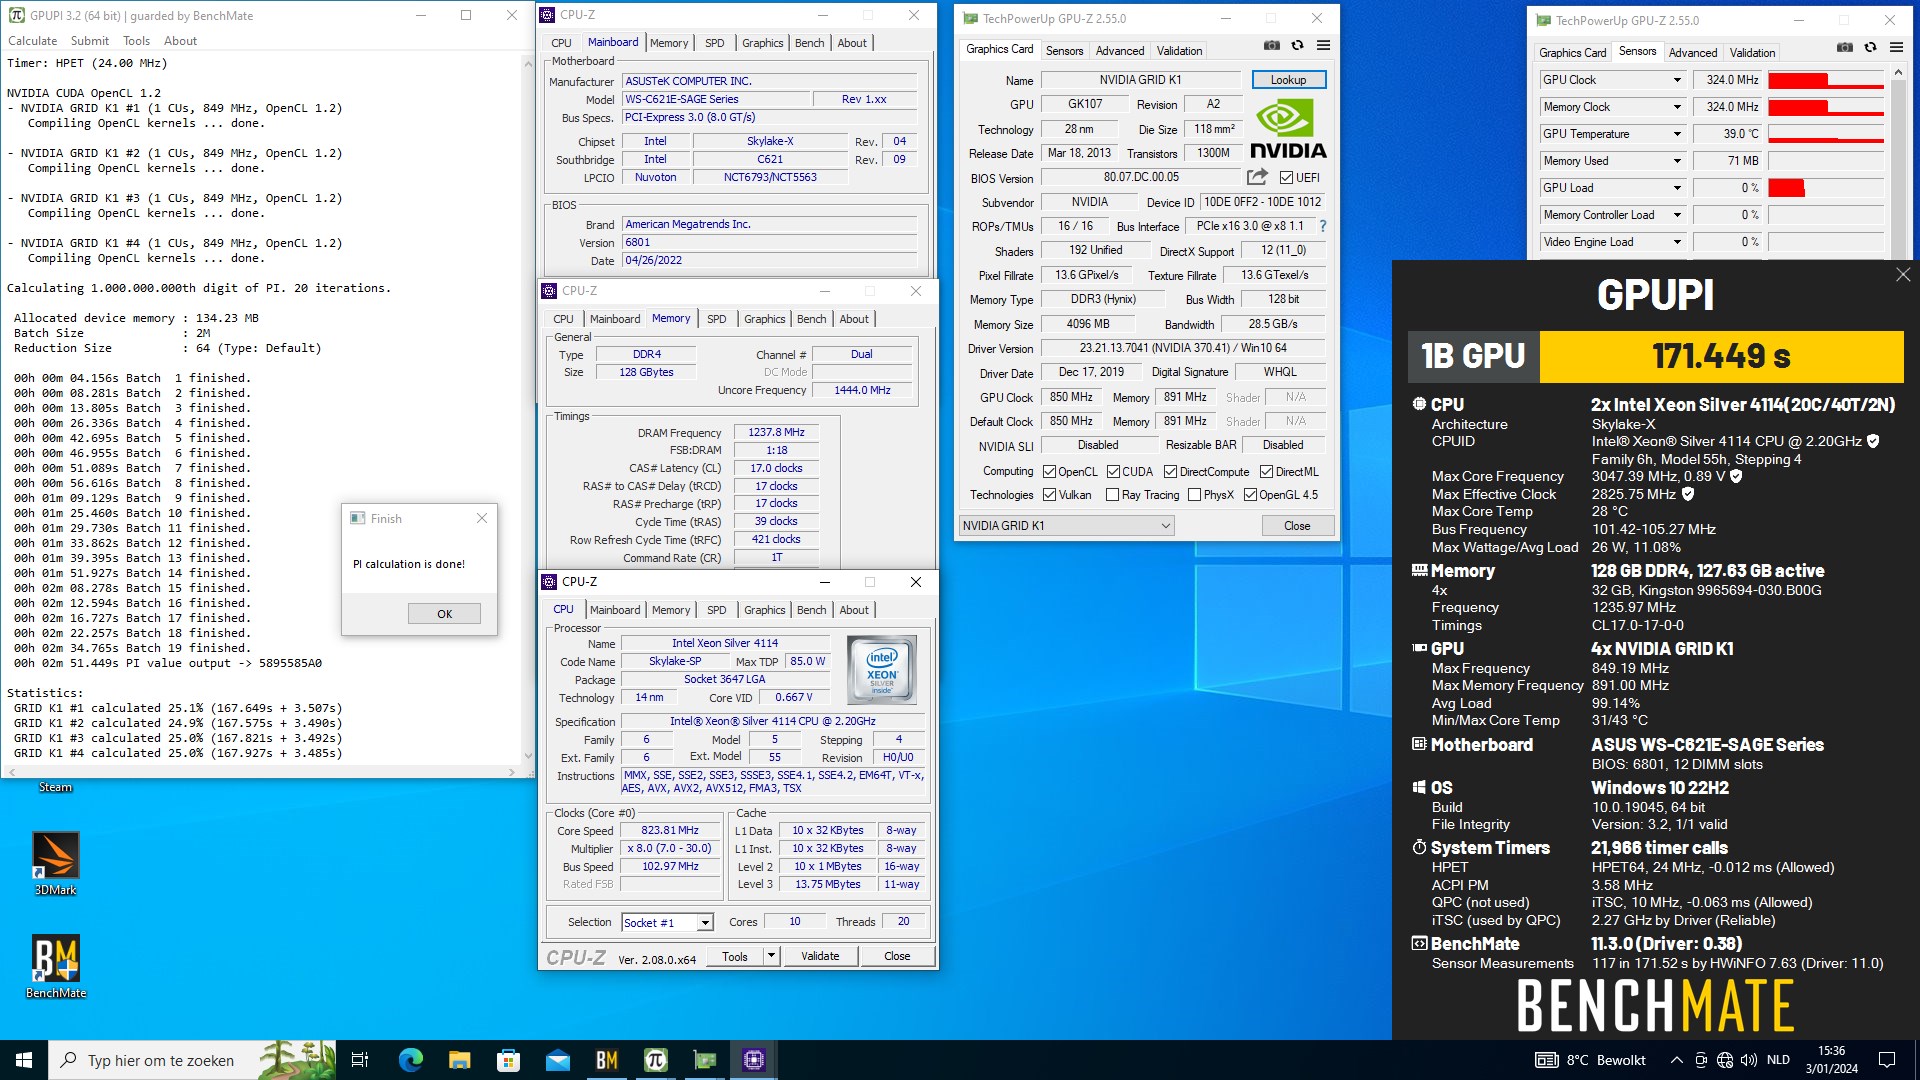1920x1080 pixels.
Task: Toggle the DirectCompute checkbox
Action: click(1170, 472)
